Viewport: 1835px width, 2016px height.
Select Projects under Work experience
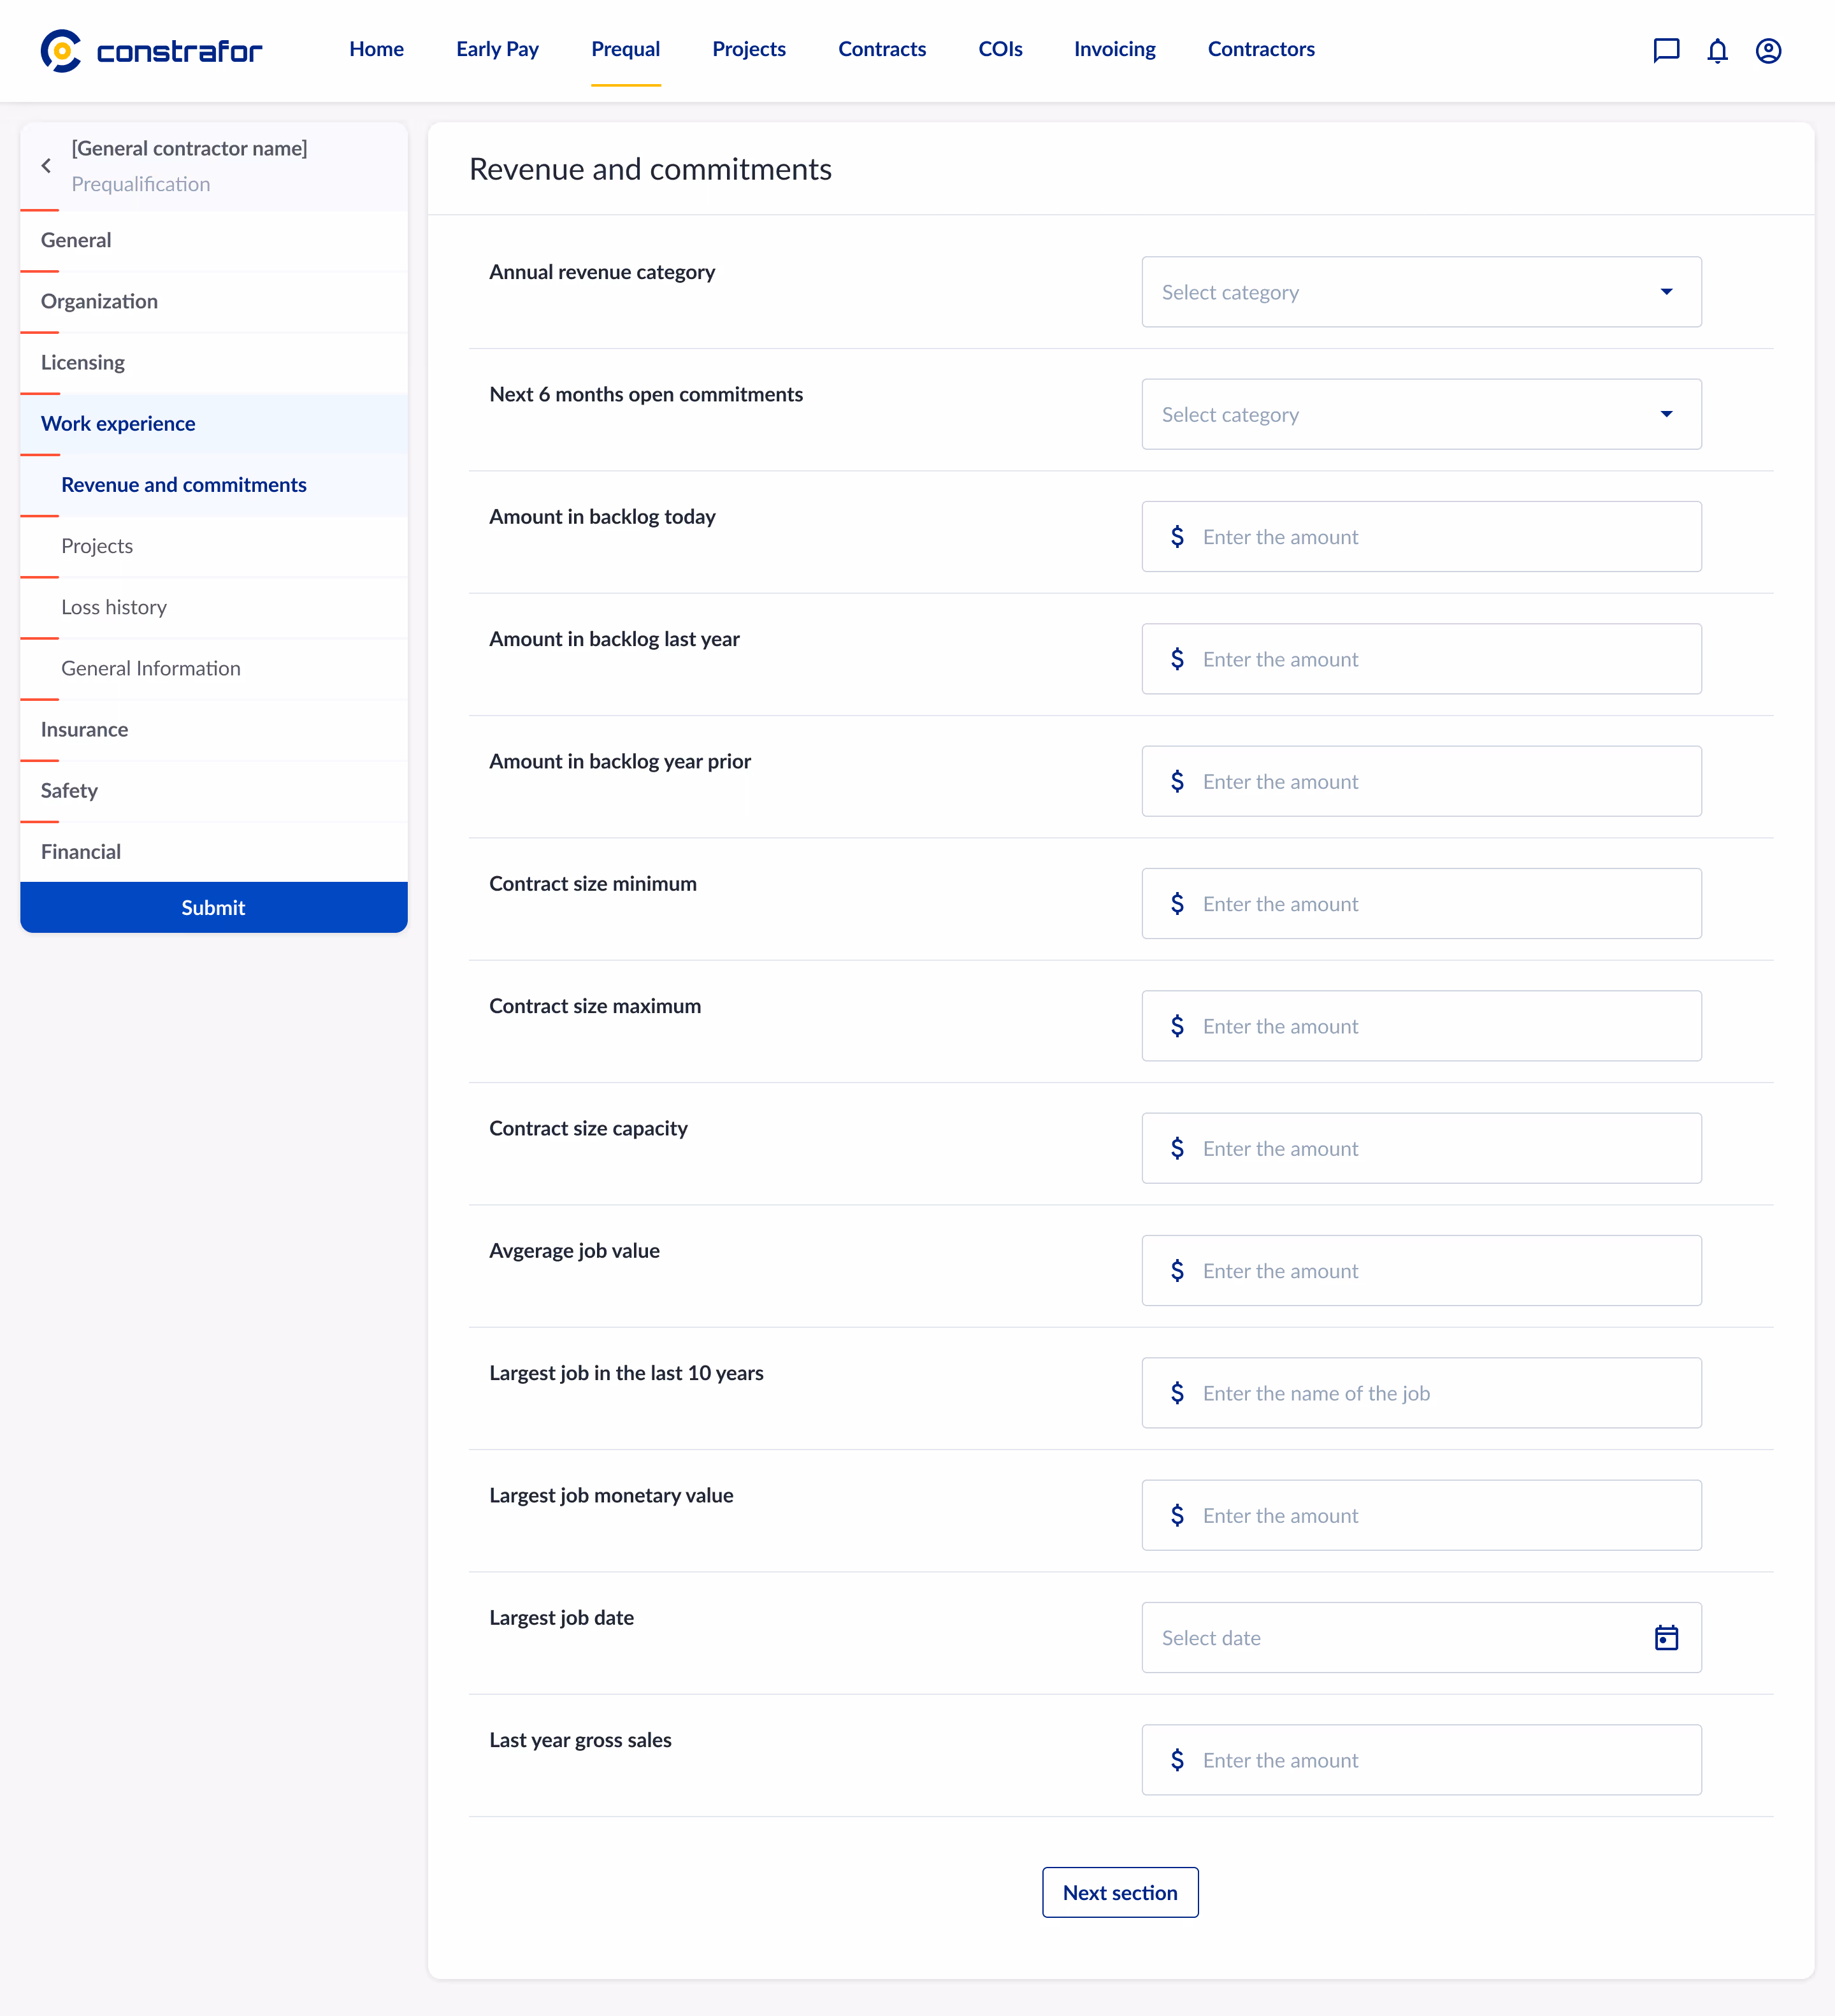pos(214,546)
